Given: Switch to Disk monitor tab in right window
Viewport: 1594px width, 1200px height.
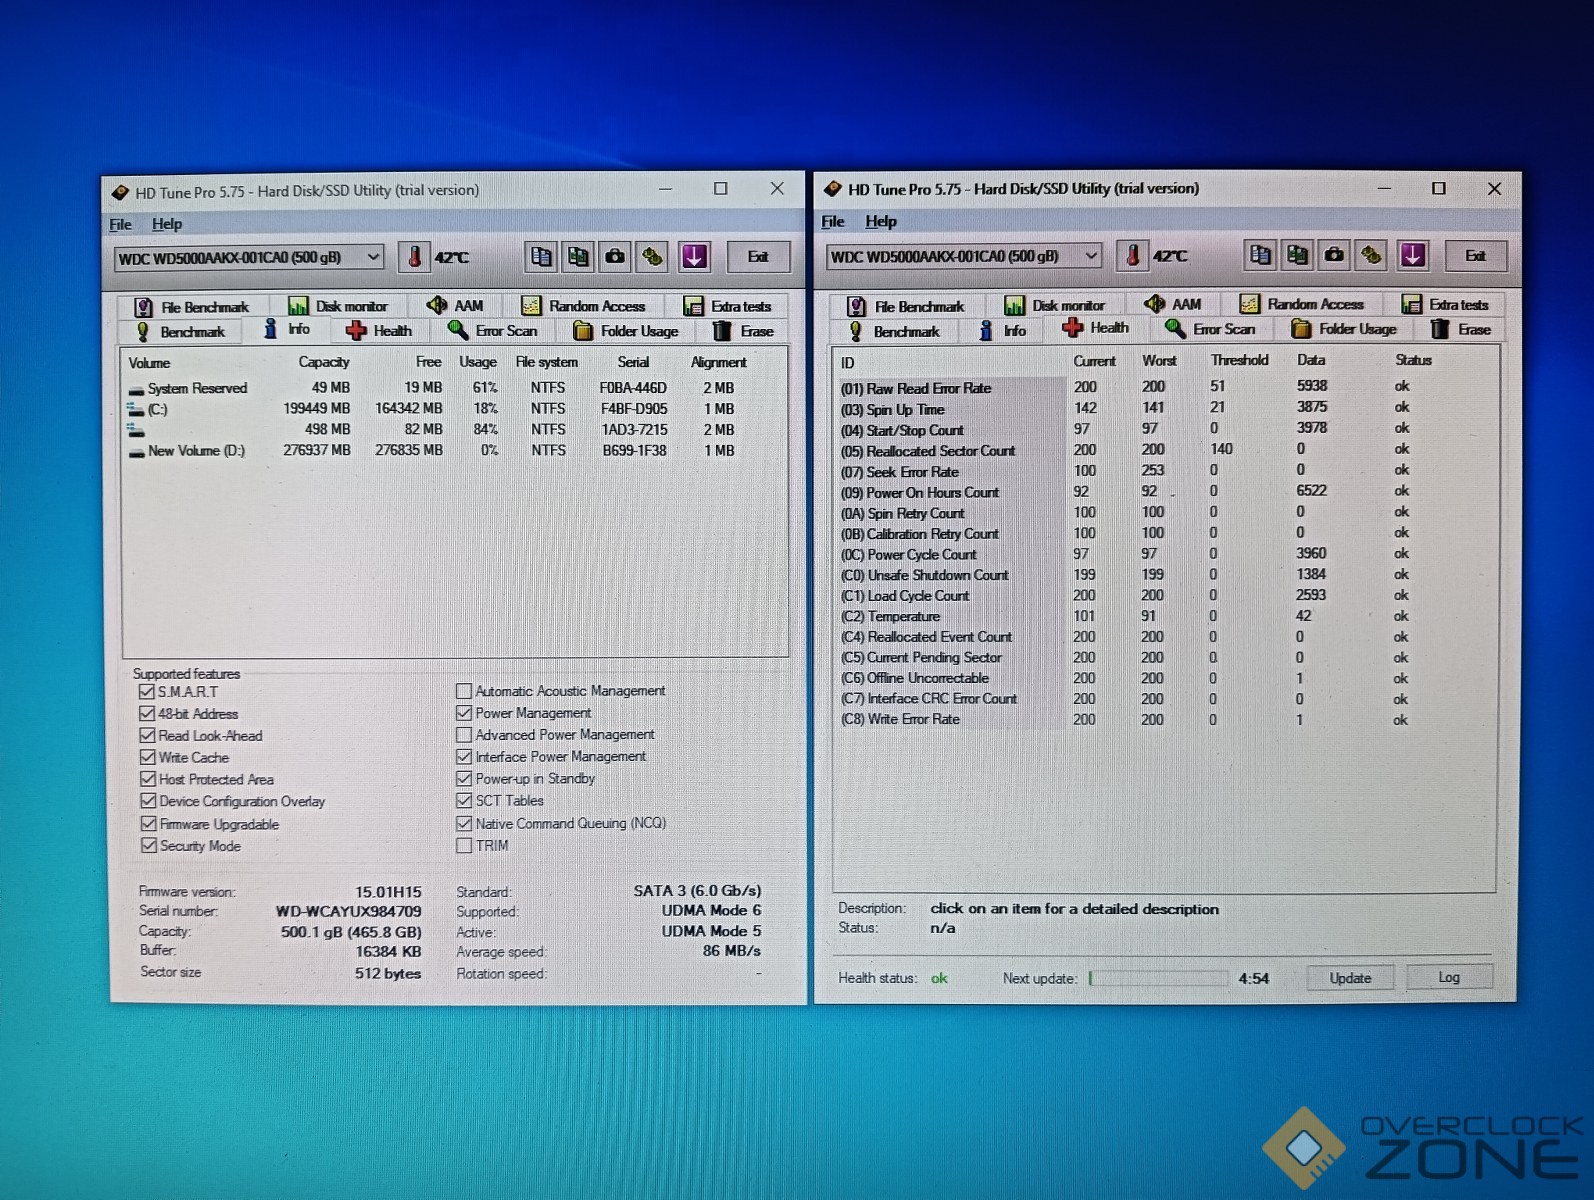Looking at the screenshot, I should click(1055, 305).
